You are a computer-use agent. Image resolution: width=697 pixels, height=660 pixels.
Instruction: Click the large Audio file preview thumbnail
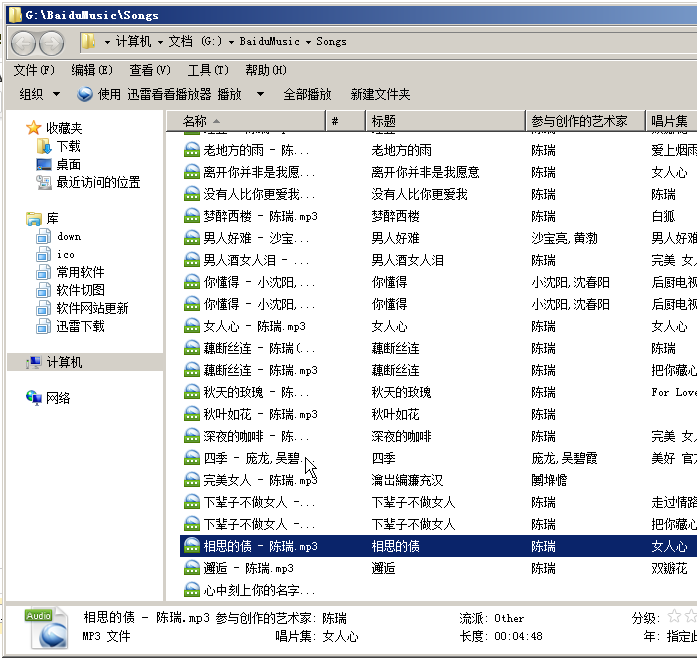[x=47, y=628]
